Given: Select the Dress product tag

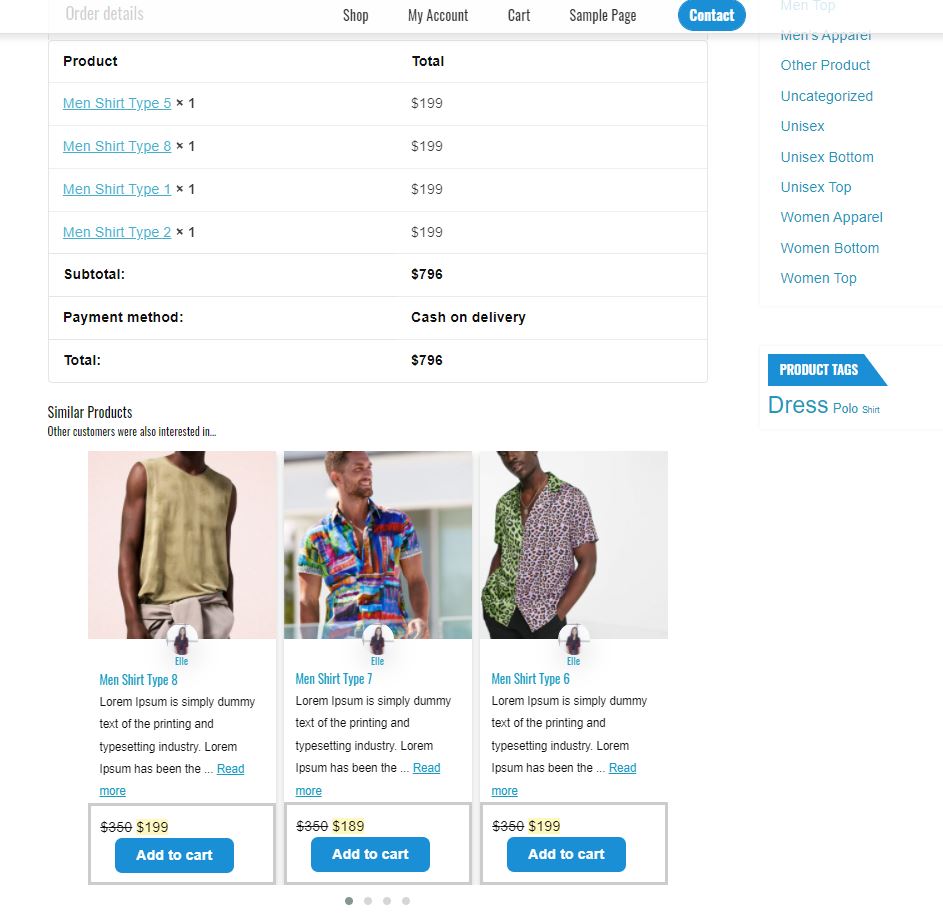Looking at the screenshot, I should pyautogui.click(x=798, y=405).
